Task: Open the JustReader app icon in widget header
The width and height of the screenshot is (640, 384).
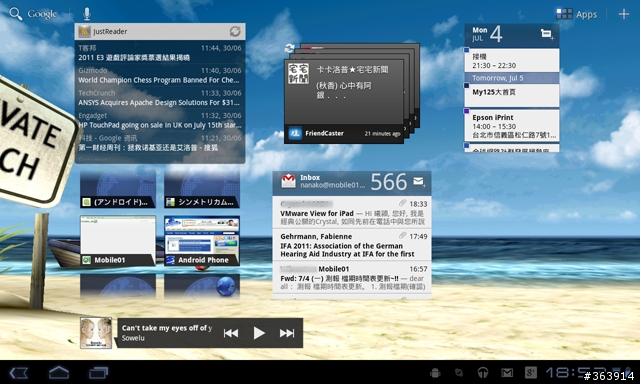Action: pyautogui.click(x=84, y=31)
